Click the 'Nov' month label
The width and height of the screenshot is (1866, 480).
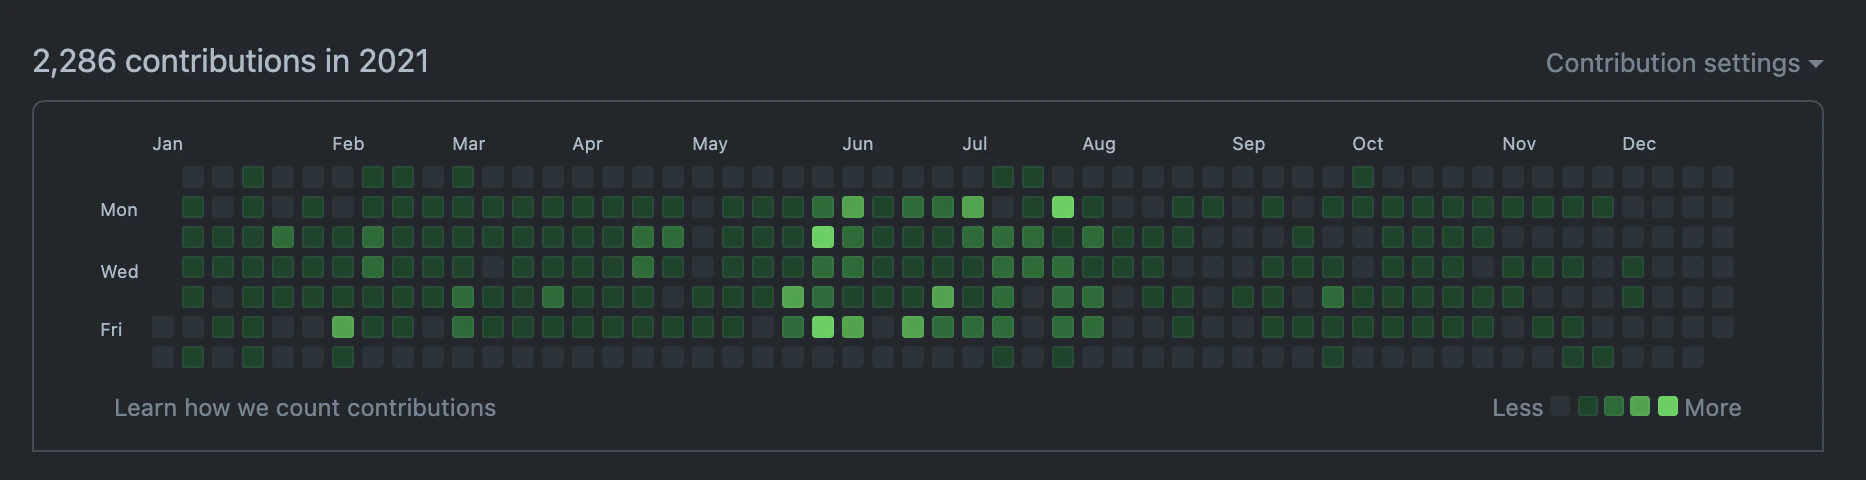coord(1519,144)
